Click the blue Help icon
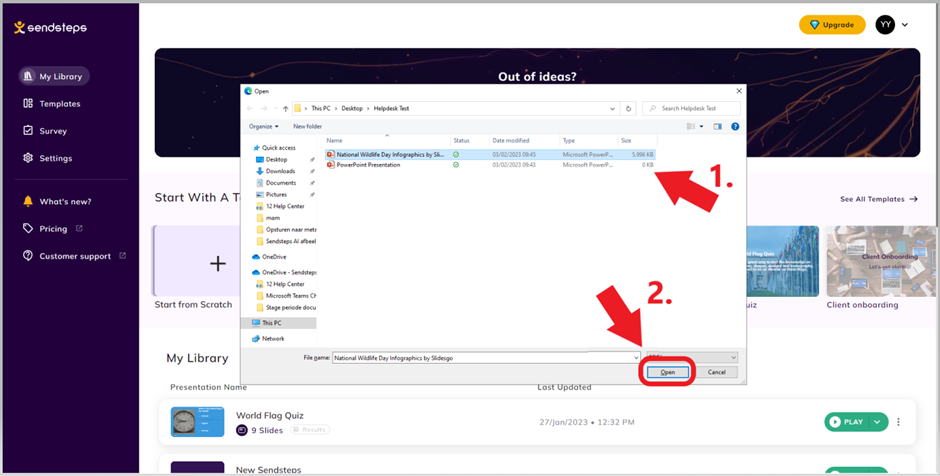Screen dimensions: 940x476 click(x=735, y=126)
